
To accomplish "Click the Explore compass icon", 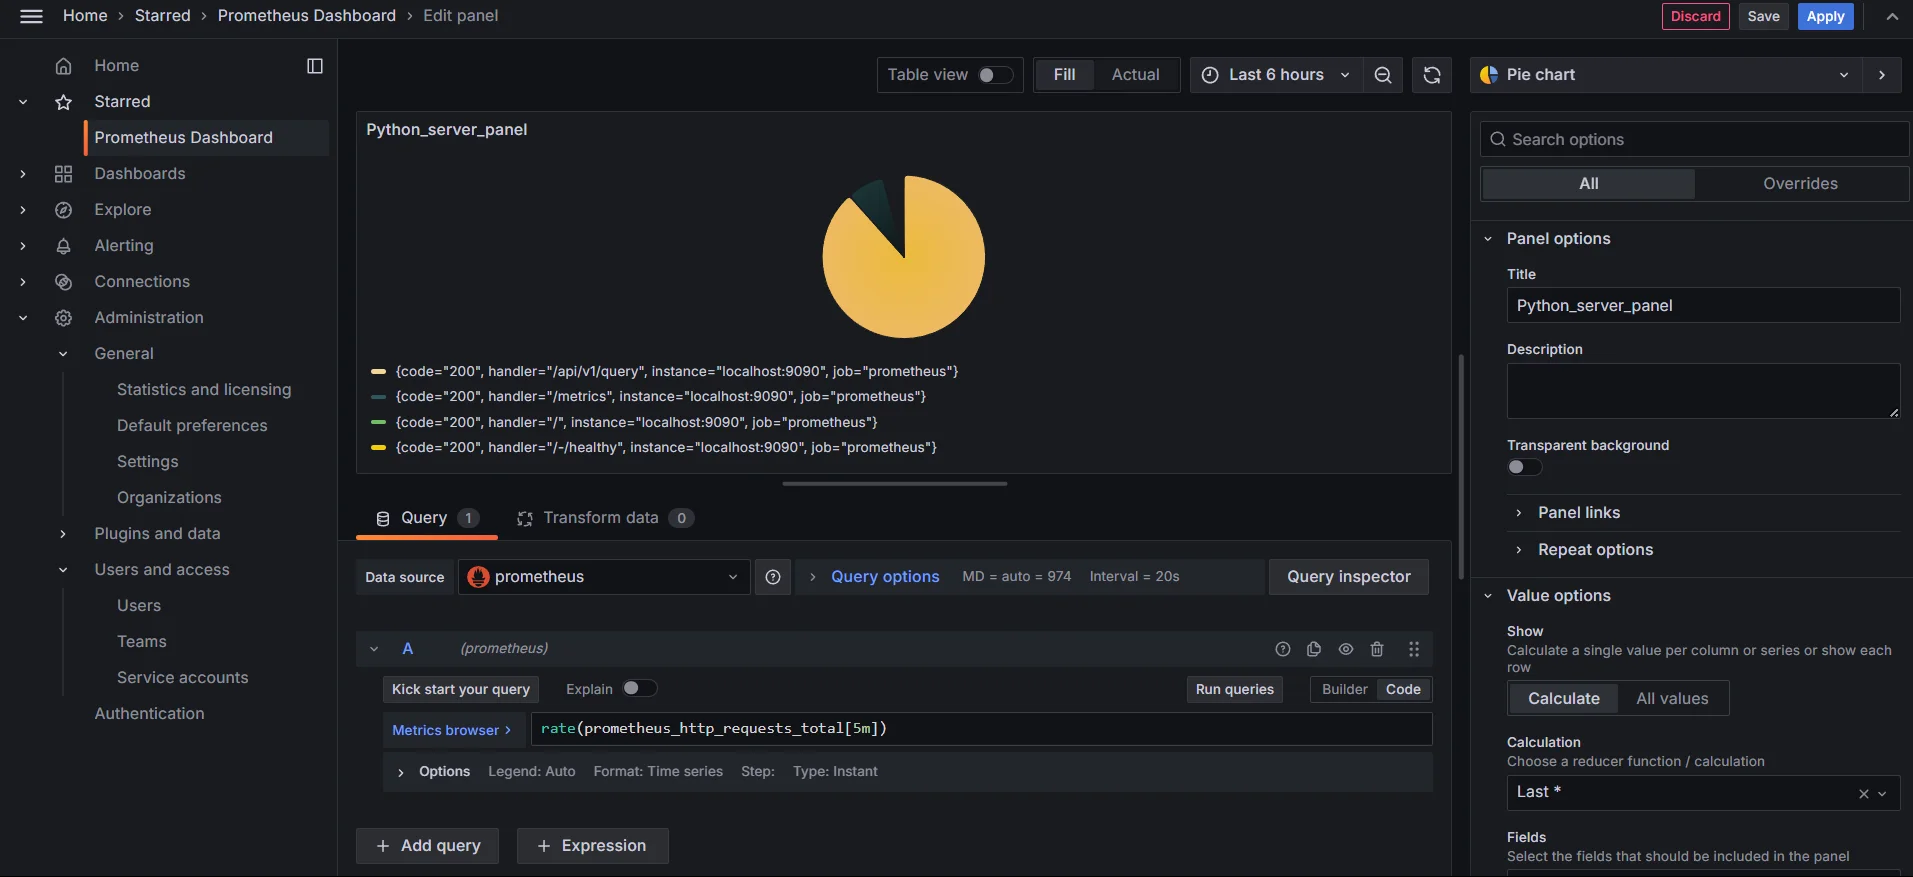I will tap(63, 210).
